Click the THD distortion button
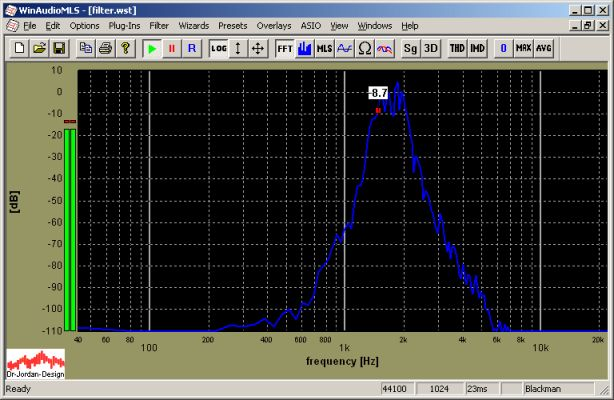The width and height of the screenshot is (614, 400). point(457,48)
